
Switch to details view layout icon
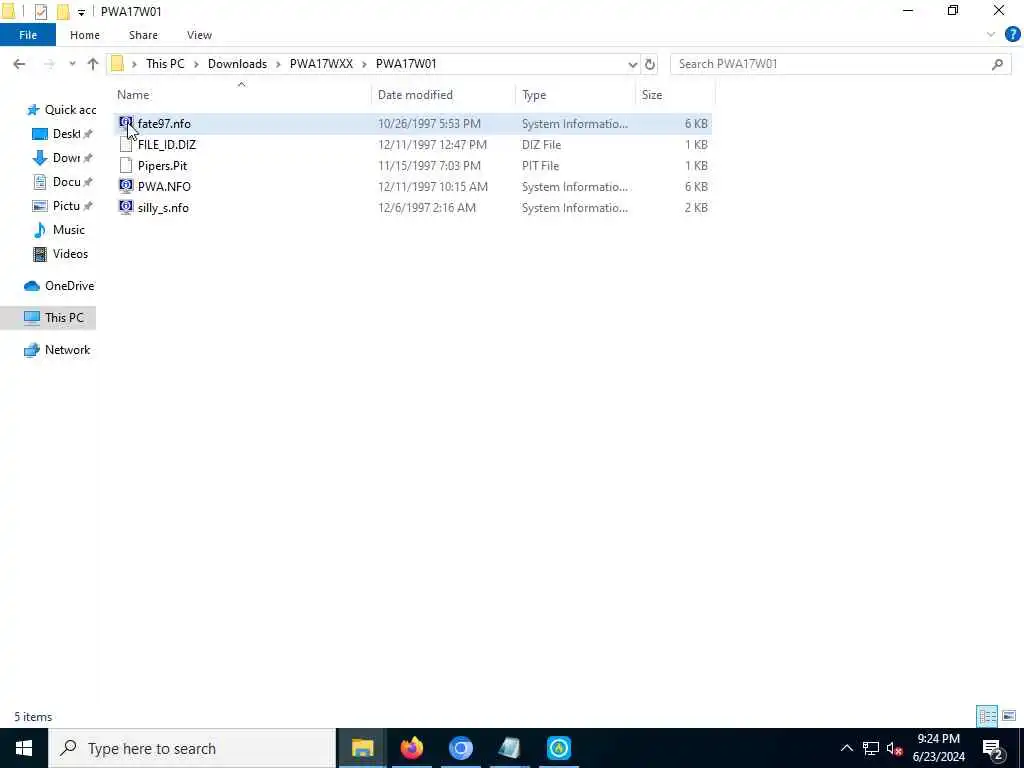[987, 716]
